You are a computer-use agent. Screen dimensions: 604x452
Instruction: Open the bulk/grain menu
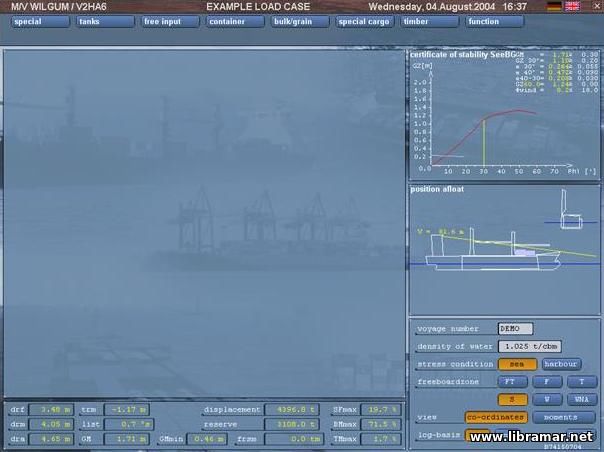coord(298,21)
